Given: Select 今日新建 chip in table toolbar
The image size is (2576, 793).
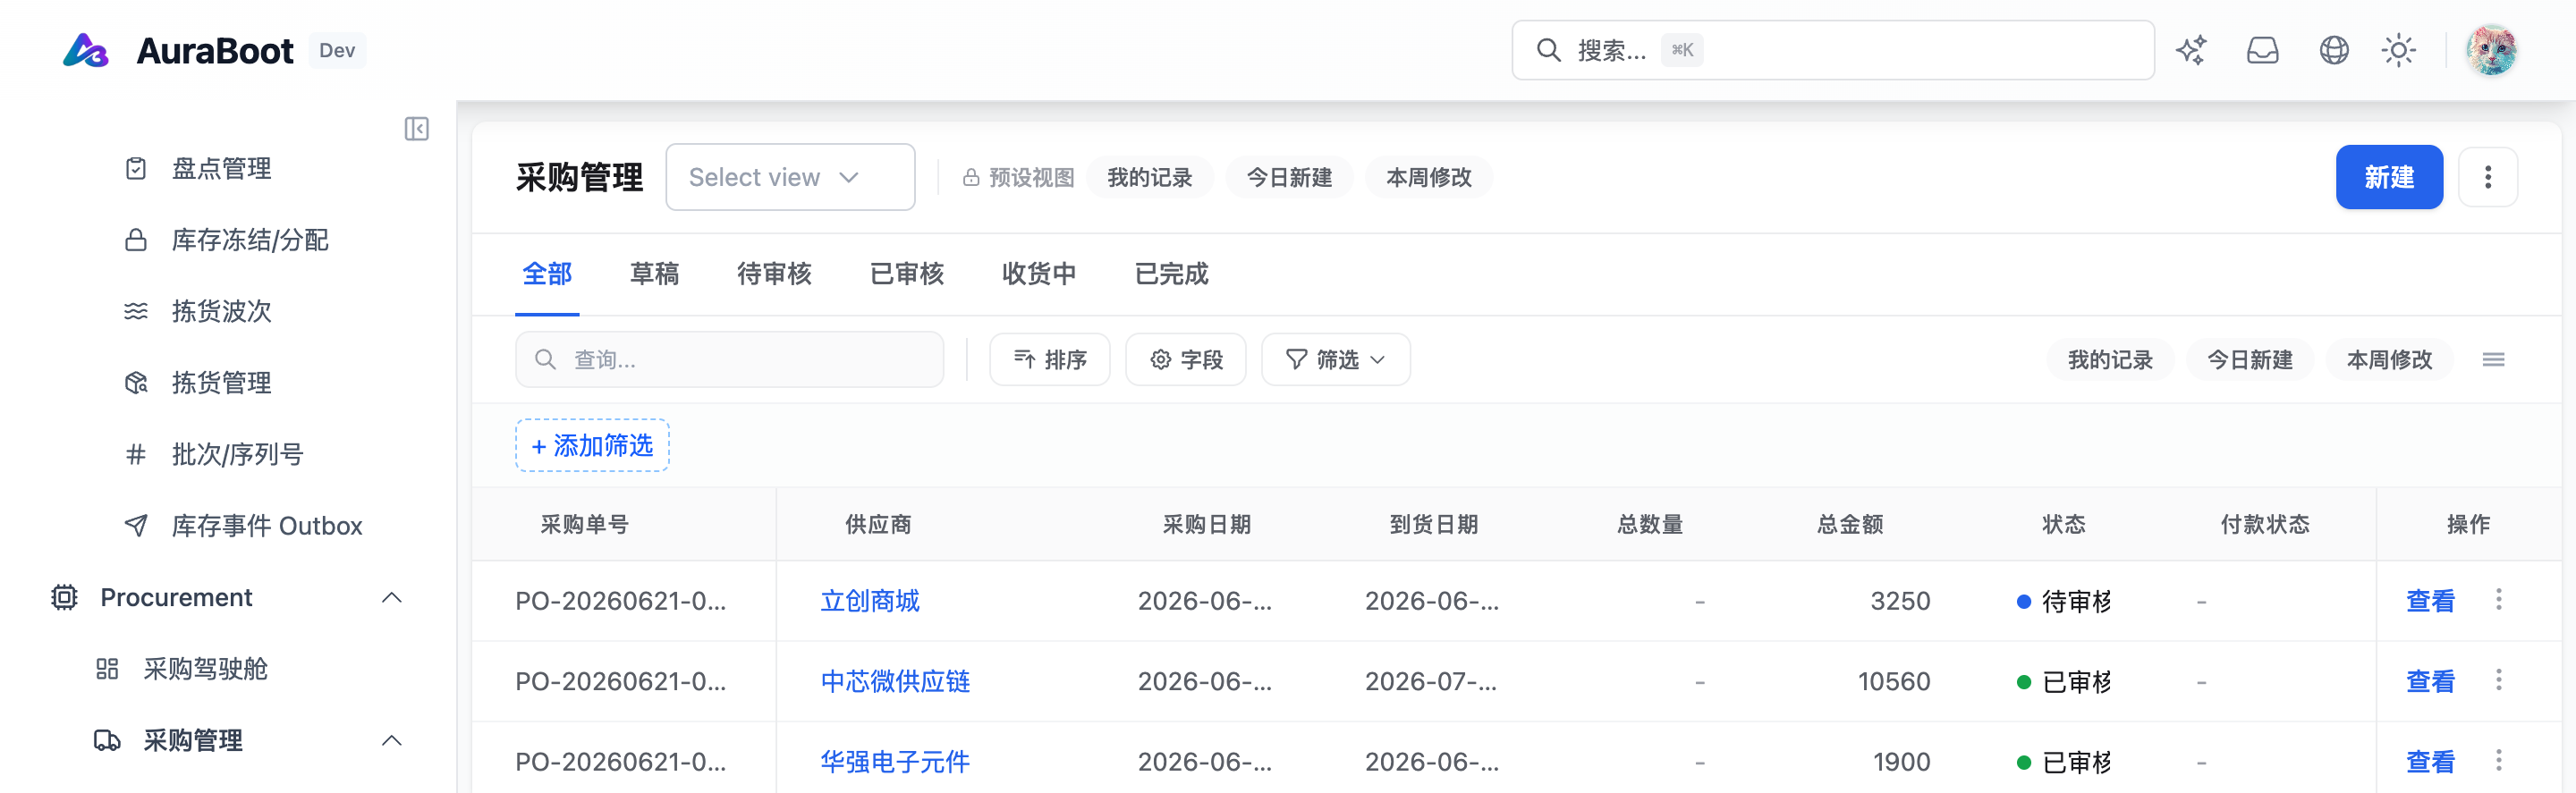Looking at the screenshot, I should tap(2250, 359).
